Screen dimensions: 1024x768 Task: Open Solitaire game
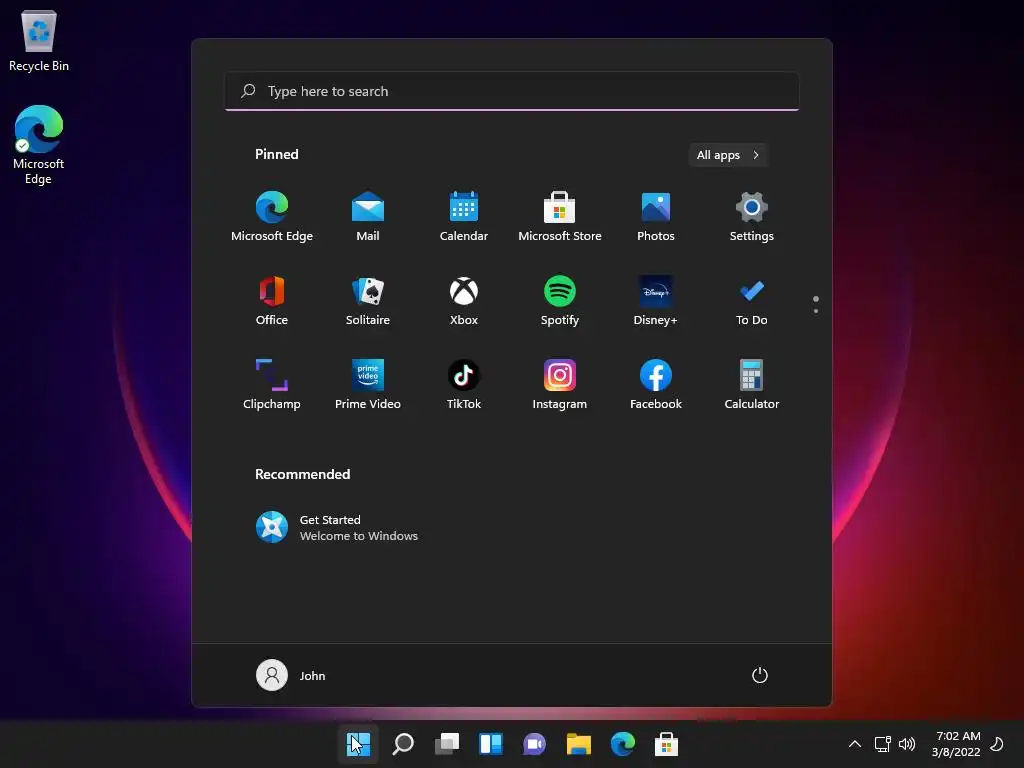point(368,300)
